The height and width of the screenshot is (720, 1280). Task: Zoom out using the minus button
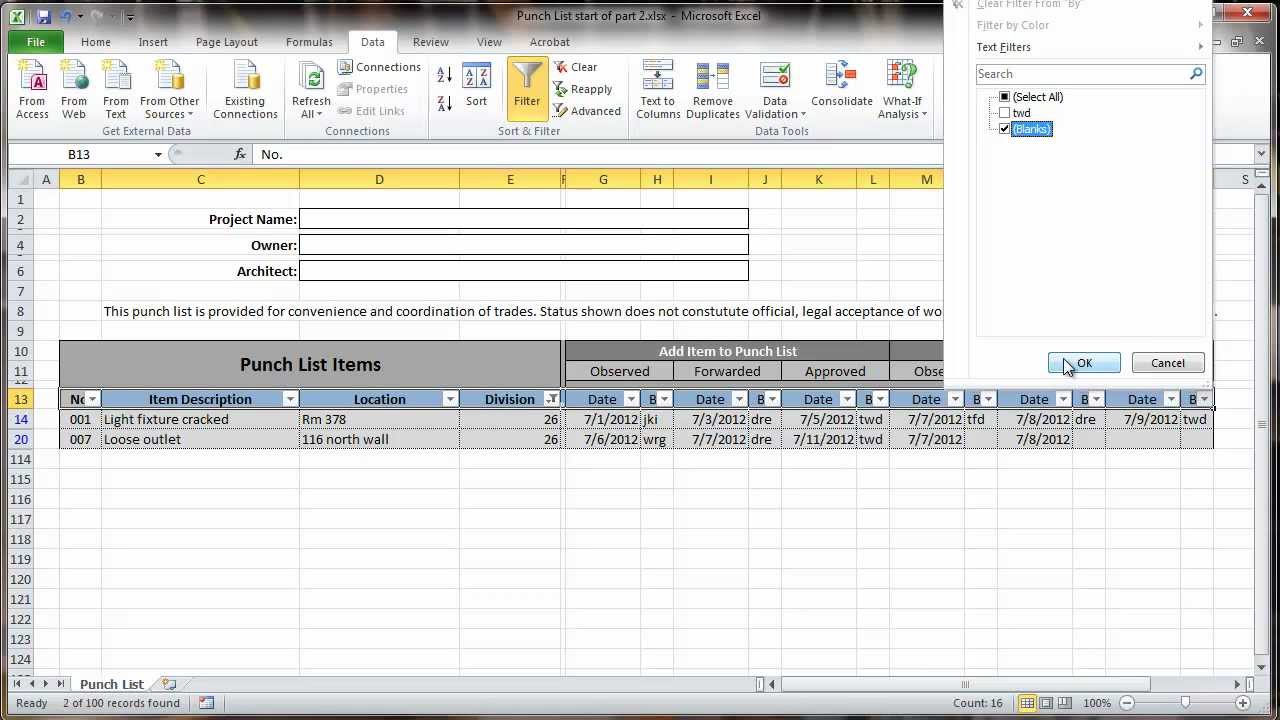[1128, 703]
